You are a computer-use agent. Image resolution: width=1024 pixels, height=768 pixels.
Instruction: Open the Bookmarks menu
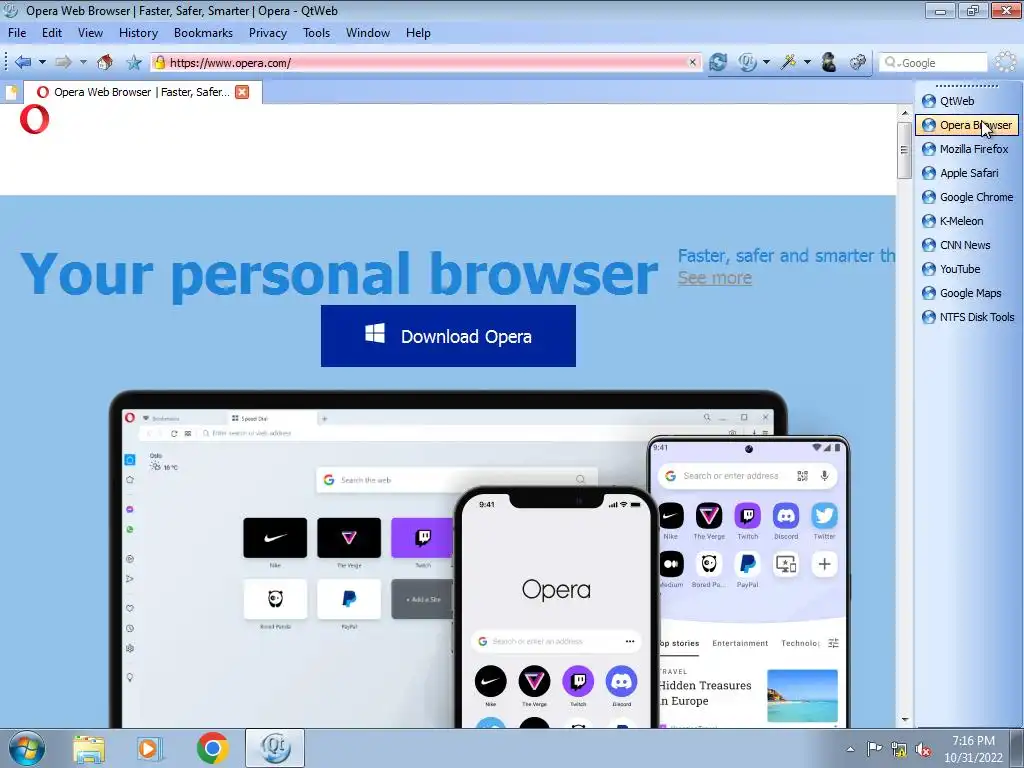pos(203,33)
